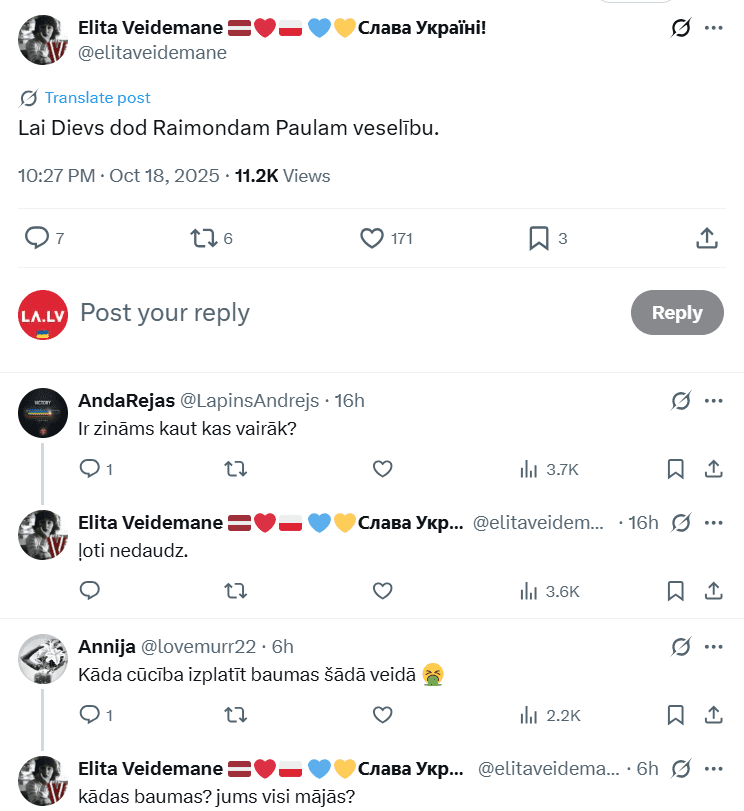Open more options on AndaRejas's reply
Viewport: 744px width, 811px height.
(713, 401)
